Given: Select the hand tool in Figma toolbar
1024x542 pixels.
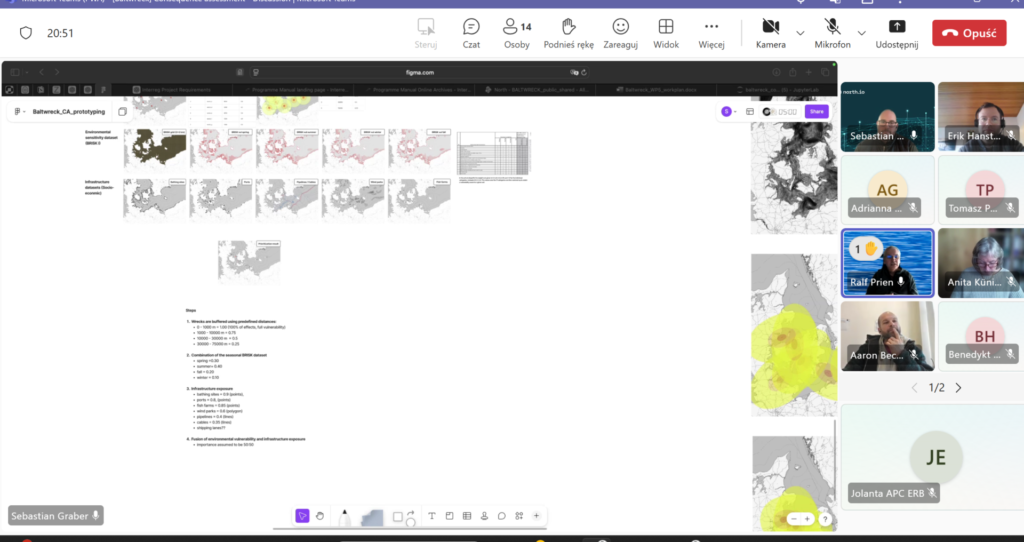Looking at the screenshot, I should (320, 516).
